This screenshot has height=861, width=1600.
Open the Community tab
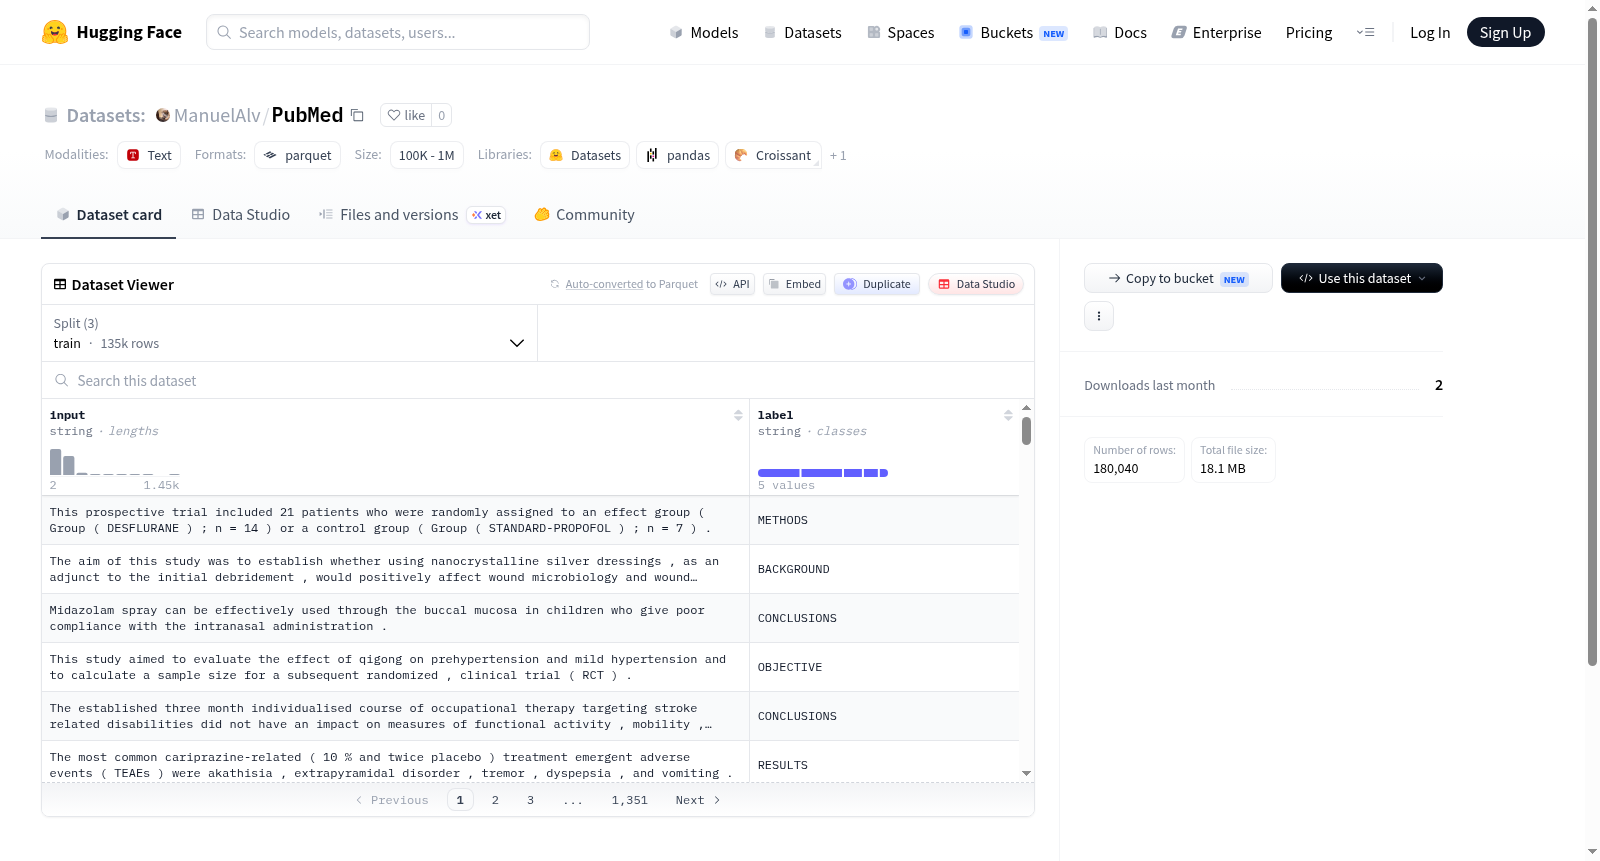pyautogui.click(x=585, y=215)
